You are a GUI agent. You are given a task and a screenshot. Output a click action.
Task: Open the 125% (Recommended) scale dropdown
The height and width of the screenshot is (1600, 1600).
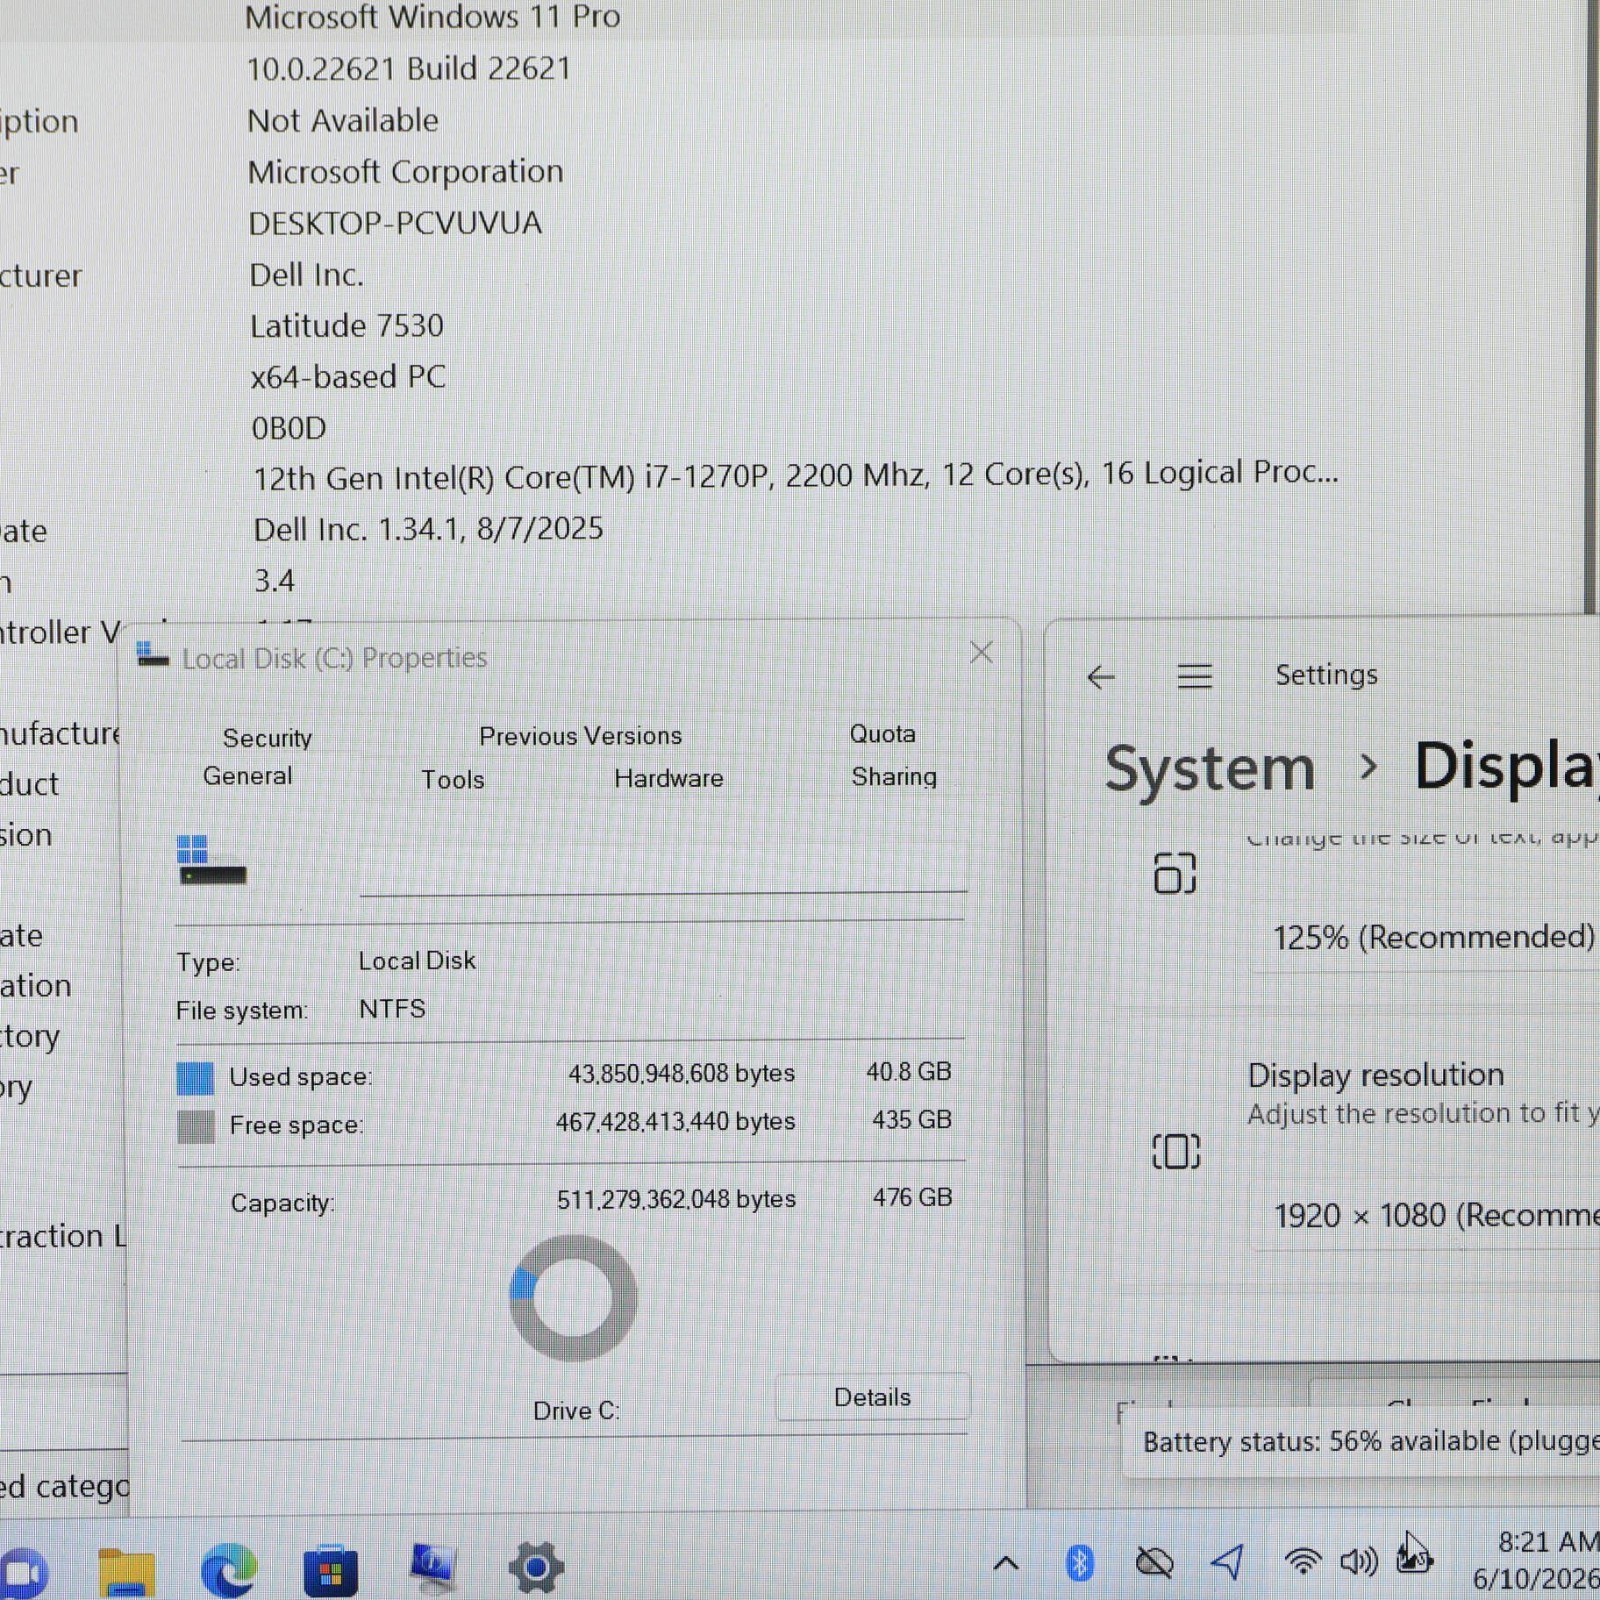(1425, 938)
